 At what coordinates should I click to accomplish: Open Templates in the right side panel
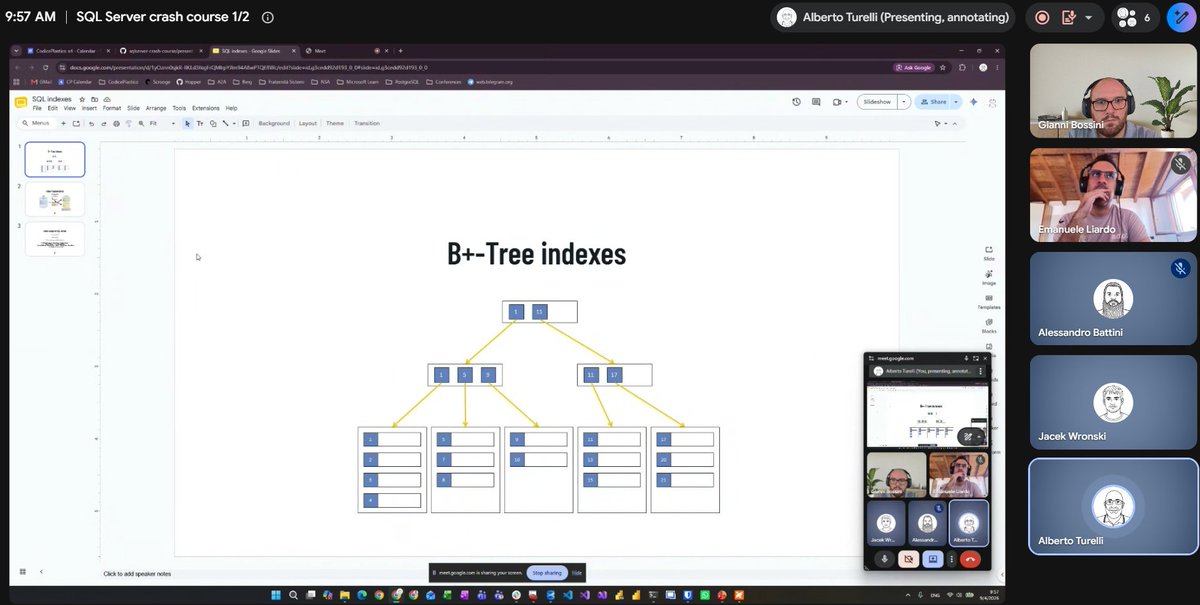tap(989, 301)
